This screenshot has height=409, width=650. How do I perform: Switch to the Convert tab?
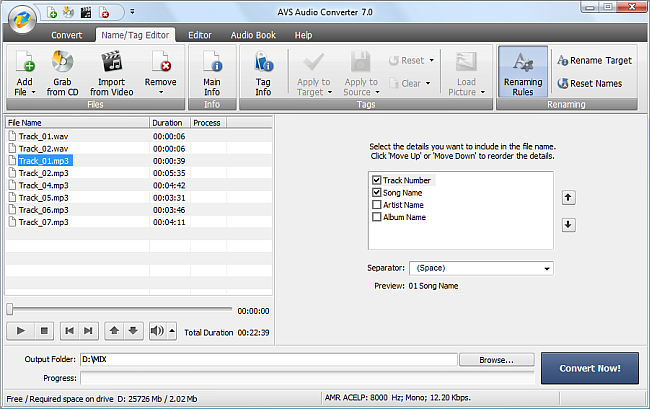pos(67,35)
